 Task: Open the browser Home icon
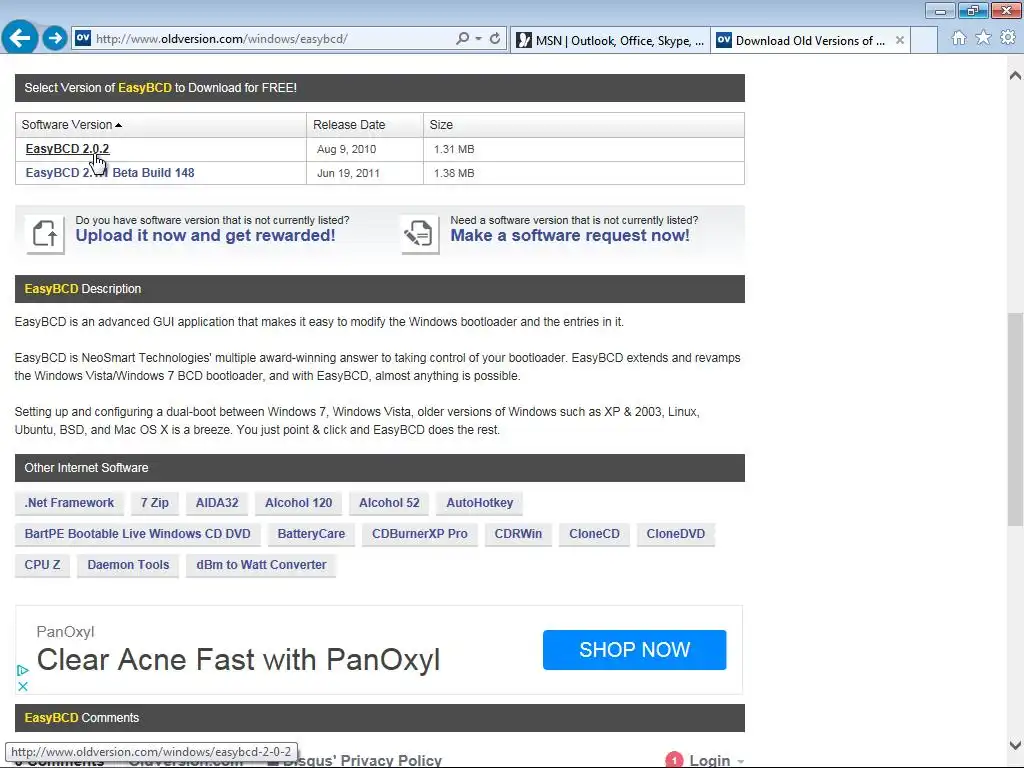(x=959, y=38)
